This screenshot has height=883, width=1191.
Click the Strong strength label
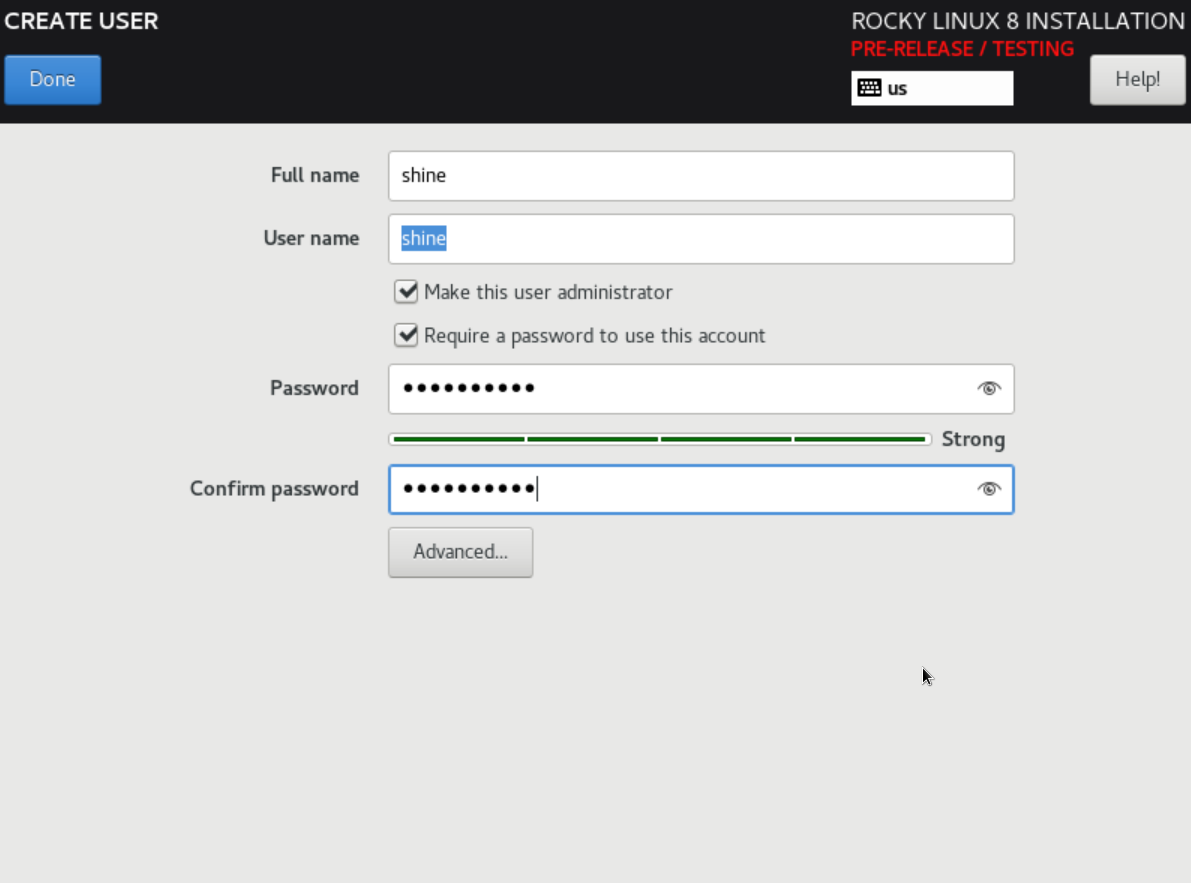coord(973,440)
